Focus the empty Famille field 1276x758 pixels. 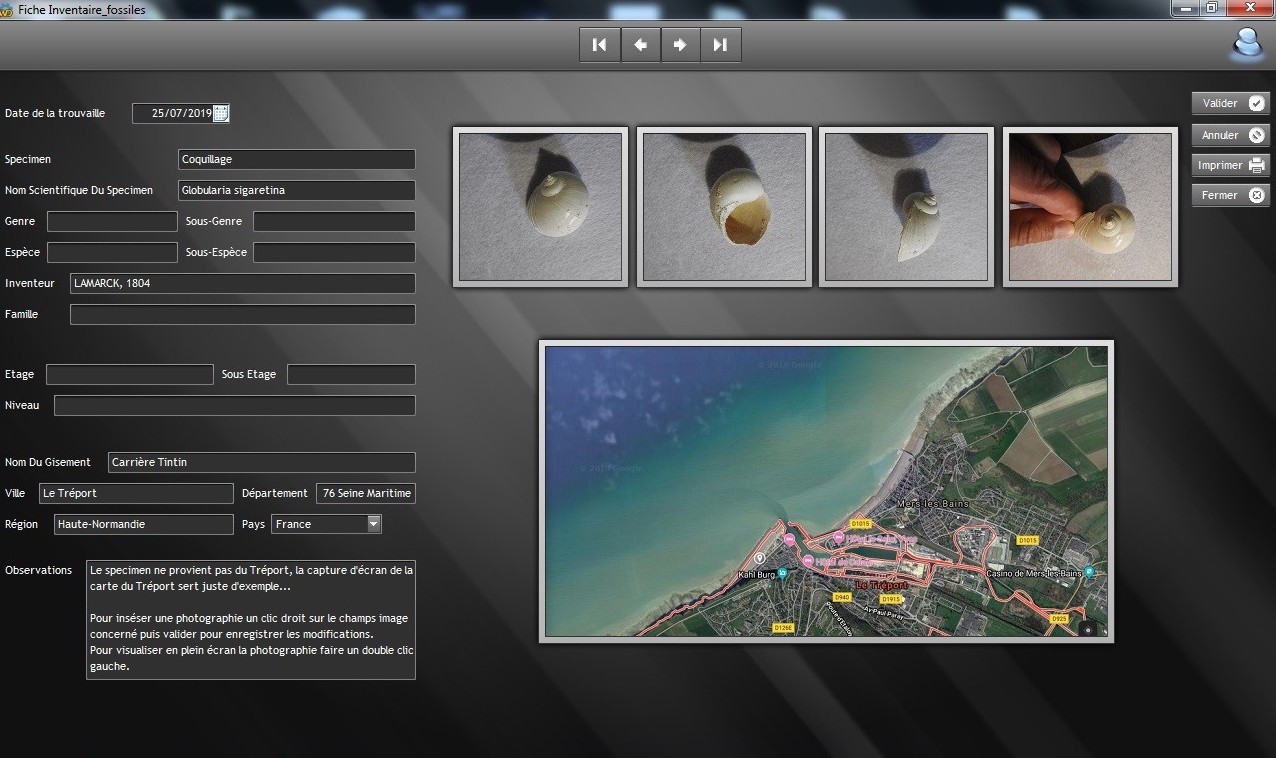tap(242, 315)
